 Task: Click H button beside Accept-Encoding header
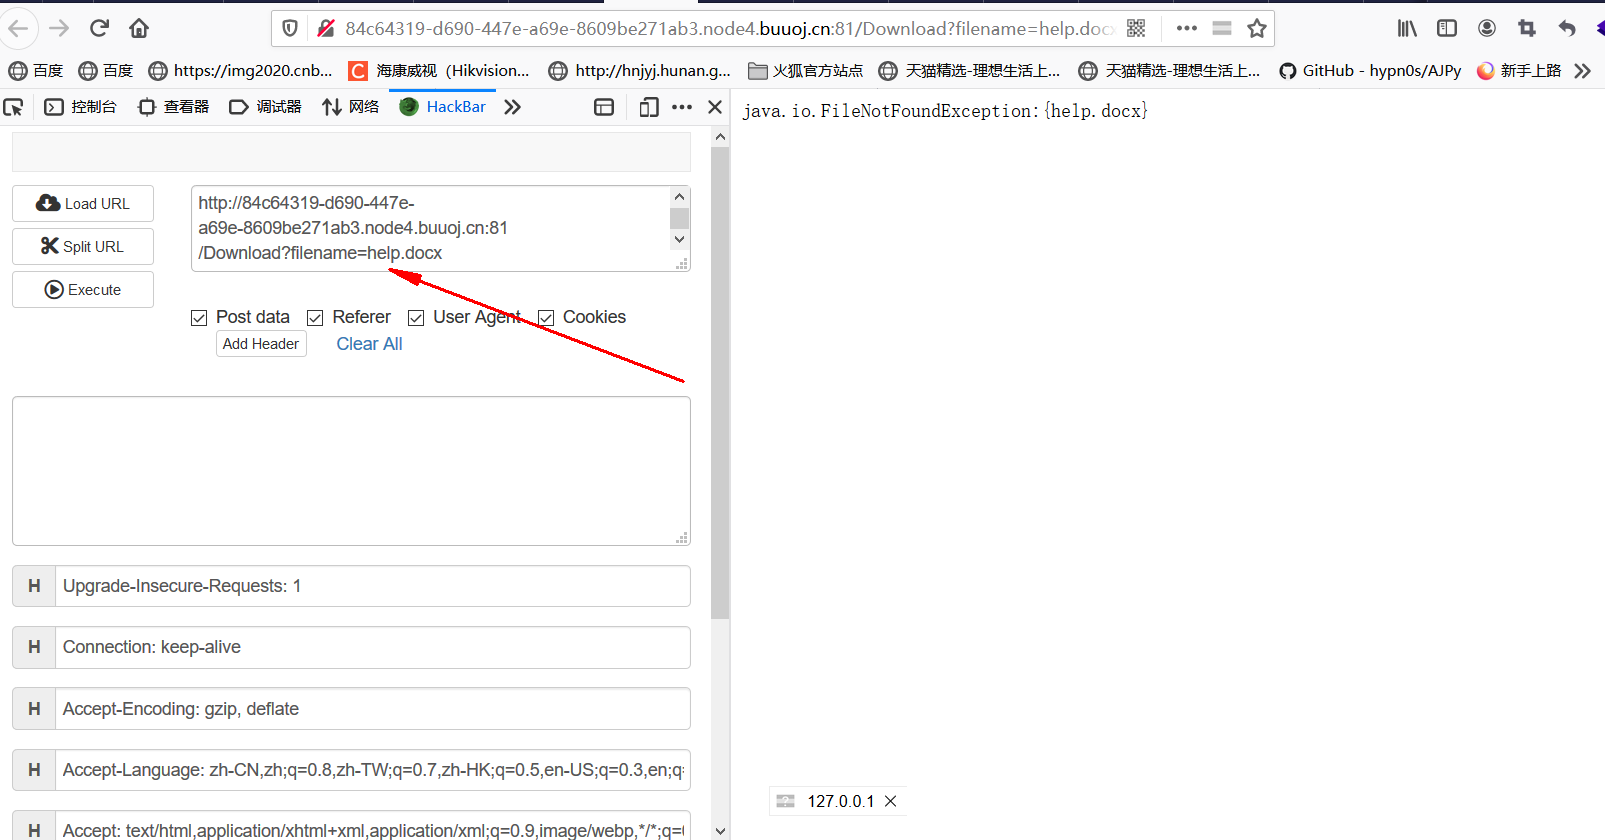click(x=34, y=709)
